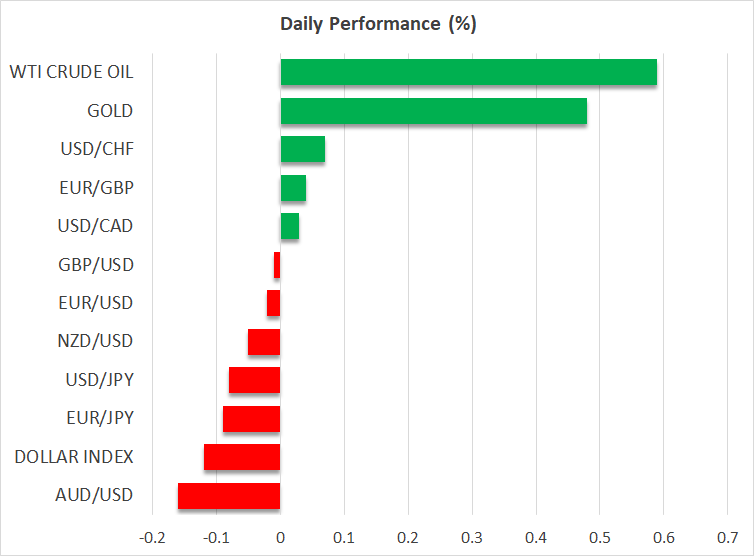Click the GBP/USD category label
Image resolution: width=754 pixels, height=556 pixels.
click(x=97, y=265)
